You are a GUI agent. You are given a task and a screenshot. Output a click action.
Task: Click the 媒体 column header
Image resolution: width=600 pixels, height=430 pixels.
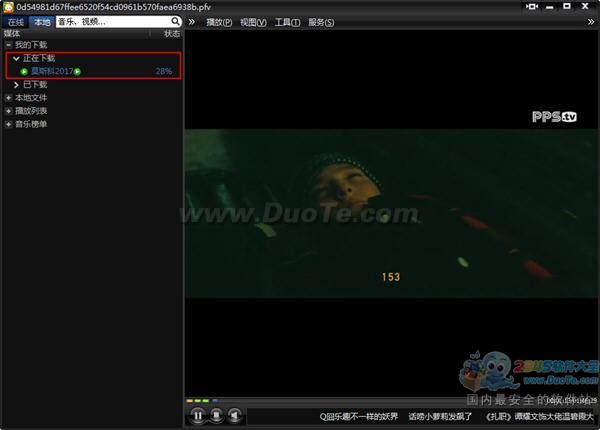tap(12, 34)
